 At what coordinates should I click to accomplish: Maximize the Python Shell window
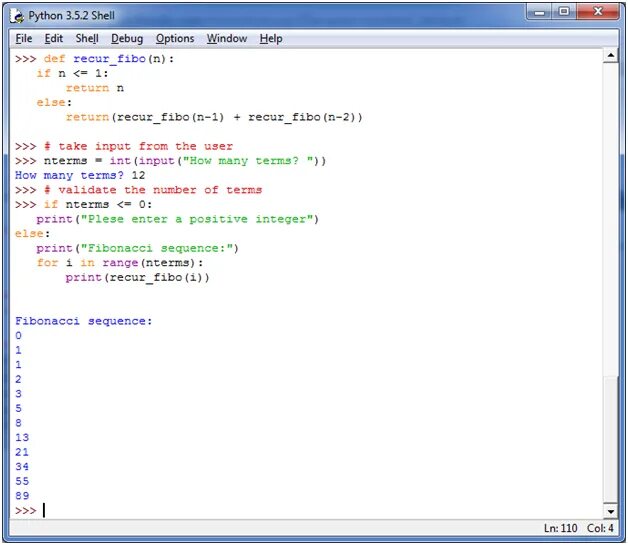564,12
